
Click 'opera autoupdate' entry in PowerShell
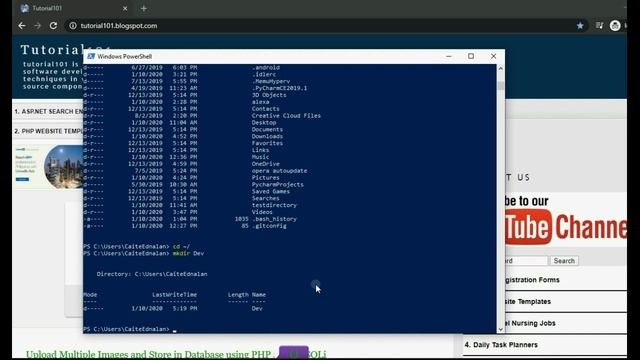click(280, 171)
